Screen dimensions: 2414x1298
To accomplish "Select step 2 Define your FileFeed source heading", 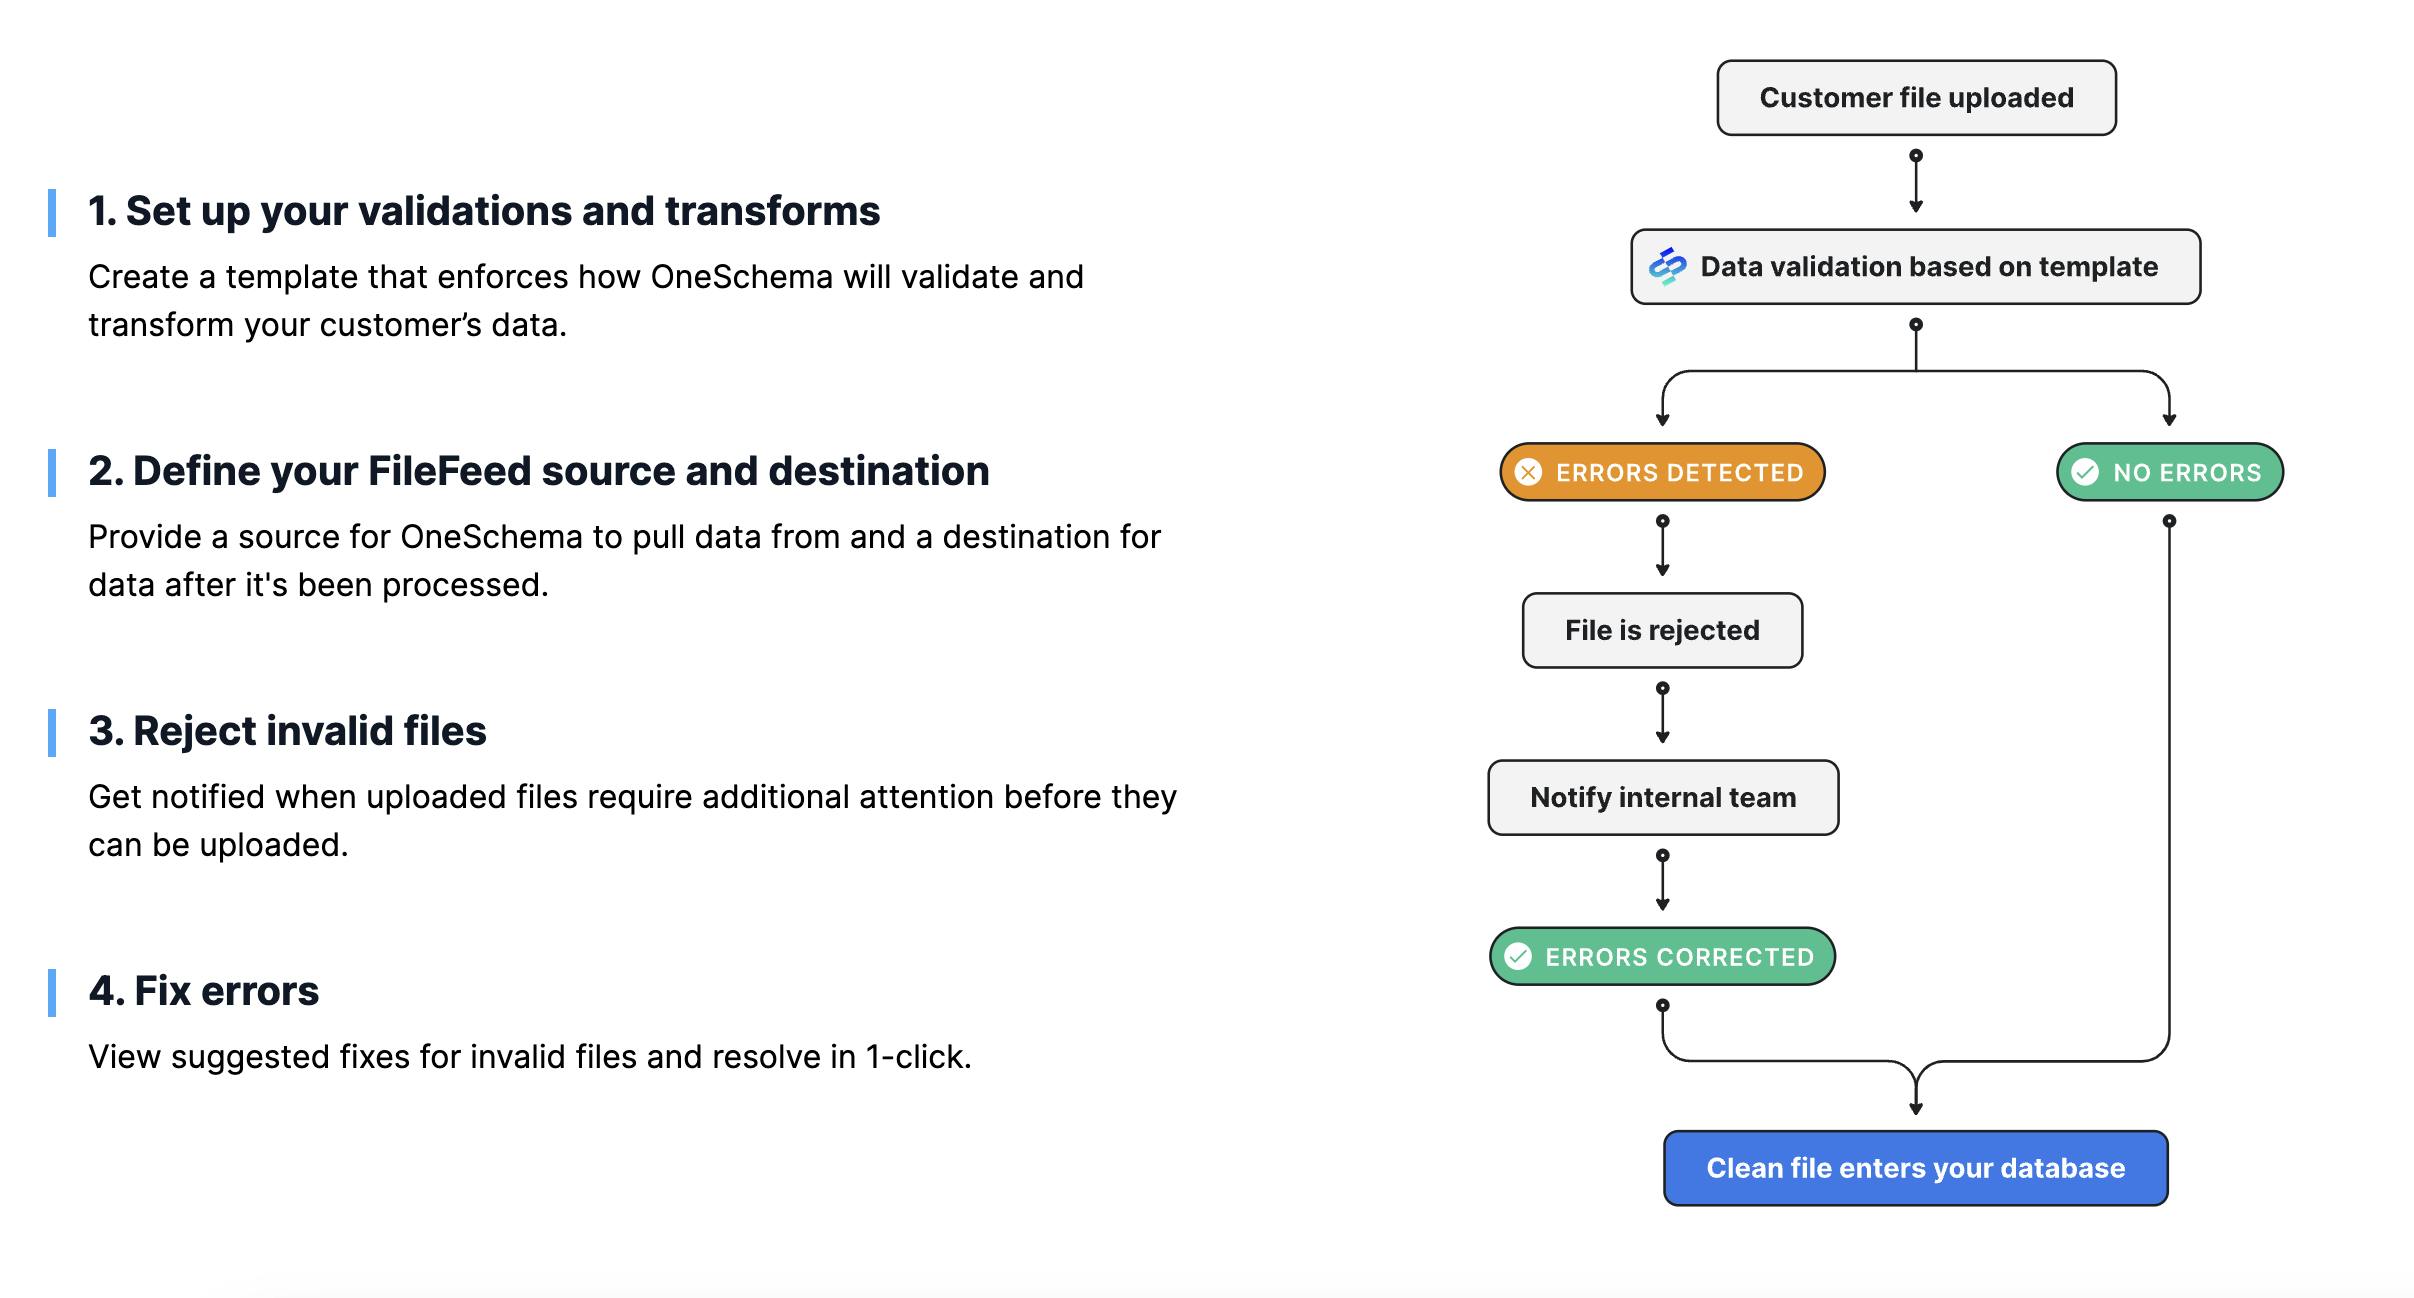I will [538, 472].
